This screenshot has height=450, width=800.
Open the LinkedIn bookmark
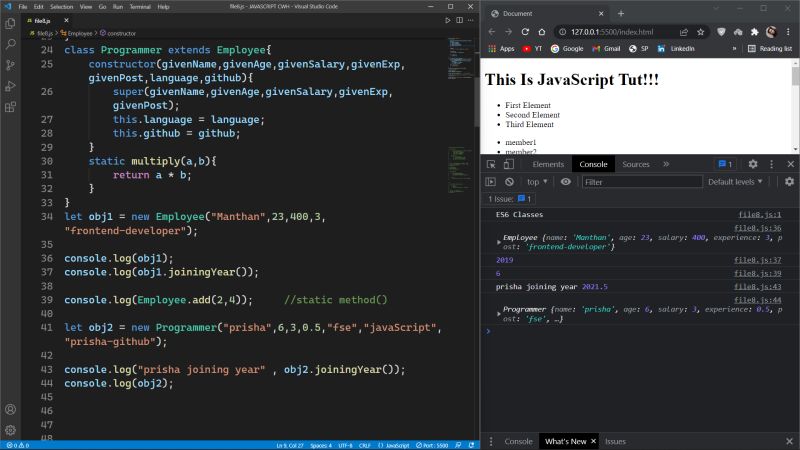676,48
